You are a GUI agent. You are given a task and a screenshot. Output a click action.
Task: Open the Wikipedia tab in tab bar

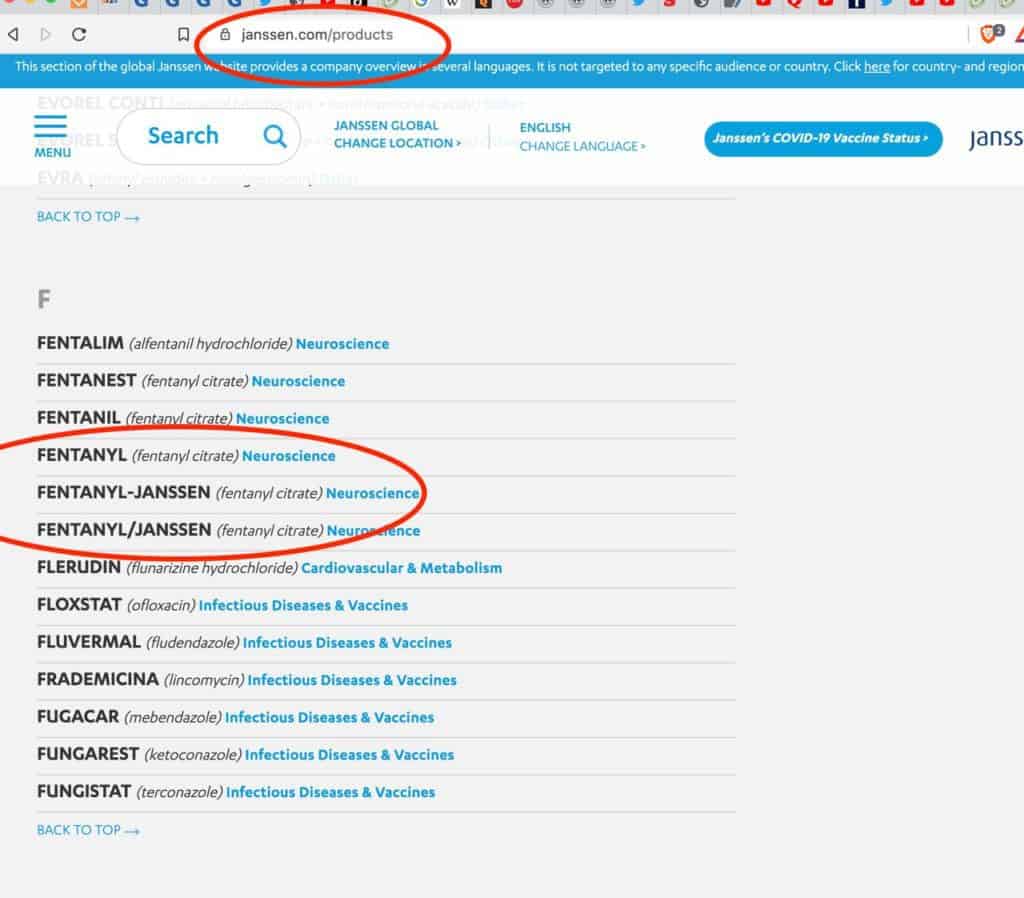tap(452, 4)
